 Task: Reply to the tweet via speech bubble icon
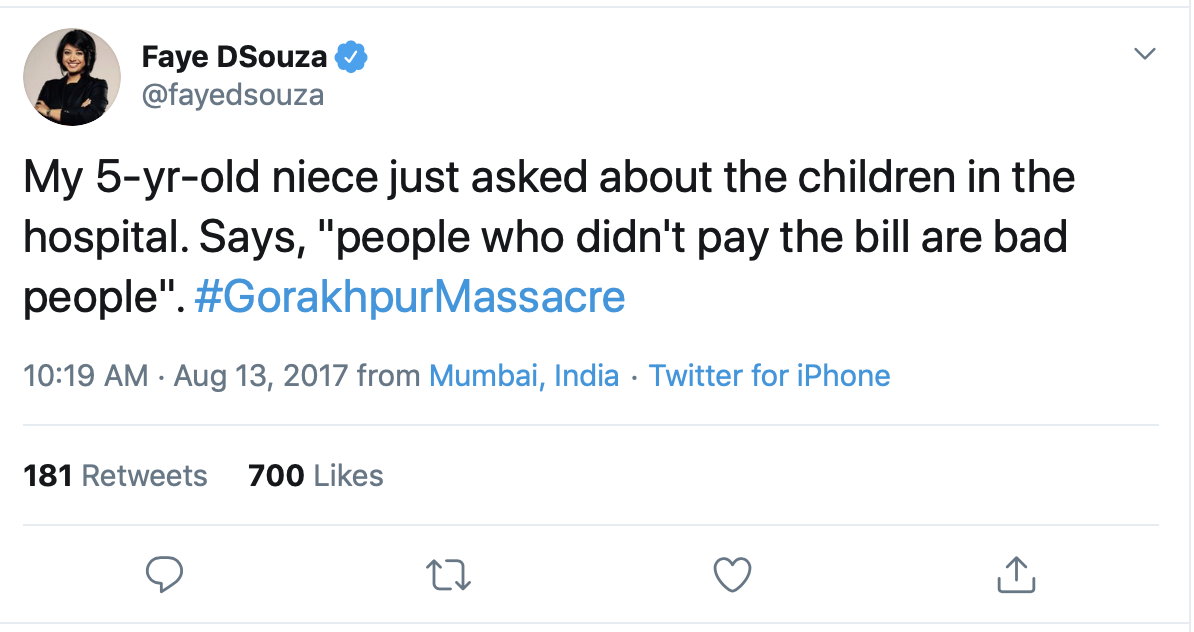164,573
